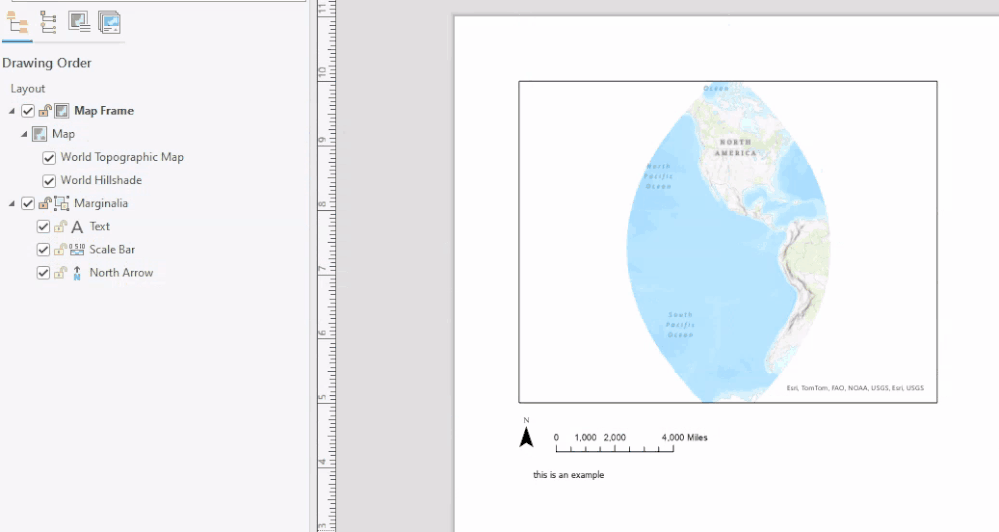Select the Text item label
The width and height of the screenshot is (999, 532).
pyautogui.click(x=99, y=226)
